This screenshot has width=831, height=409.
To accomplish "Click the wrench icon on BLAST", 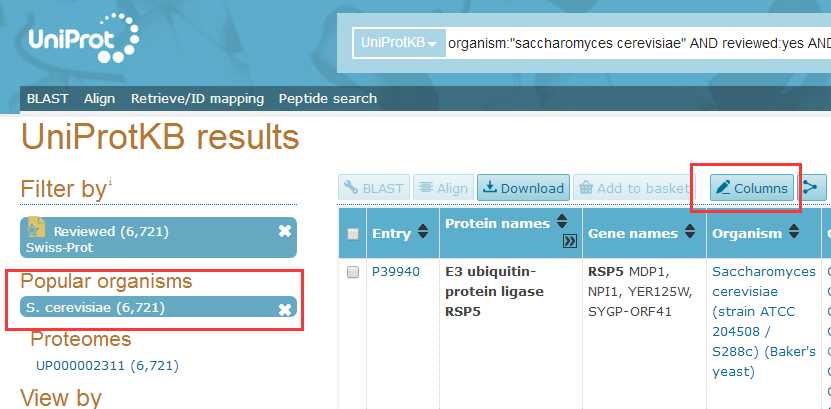I will pyautogui.click(x=351, y=187).
